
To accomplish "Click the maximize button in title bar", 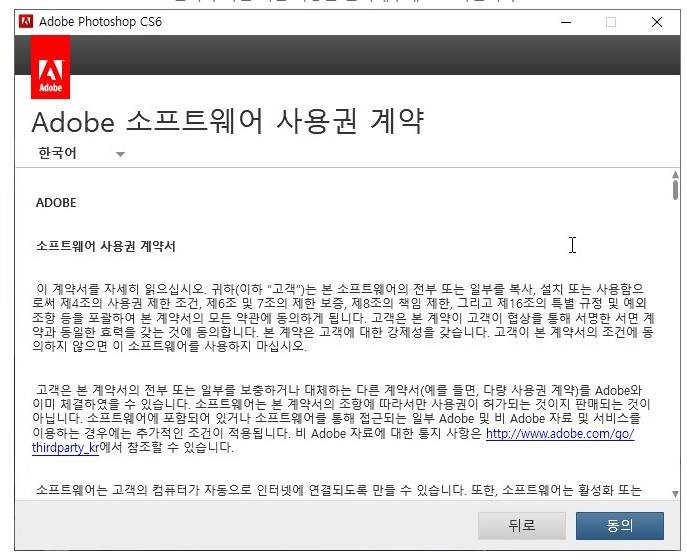I will coord(611,22).
